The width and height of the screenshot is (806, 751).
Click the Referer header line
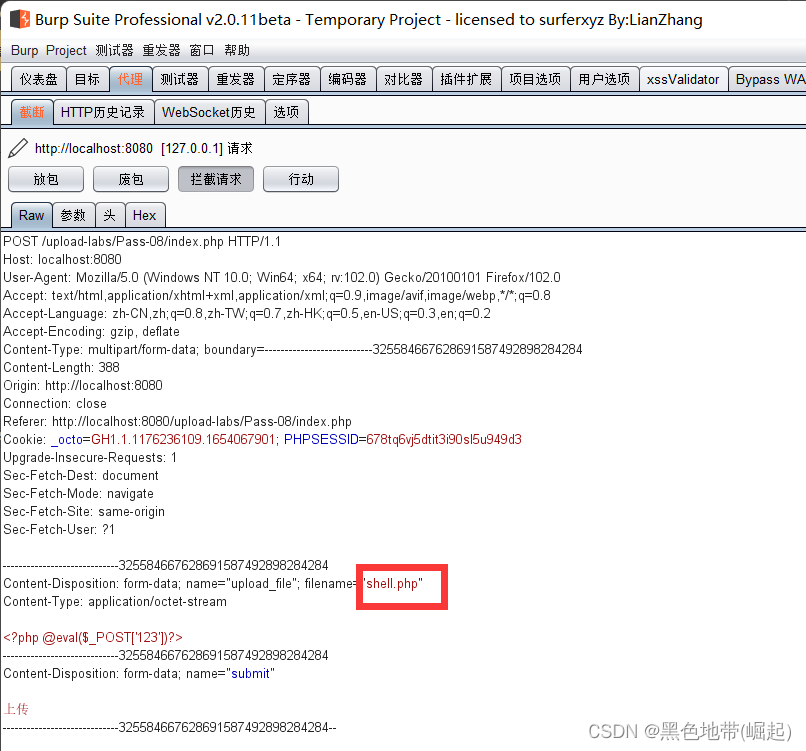pyautogui.click(x=177, y=422)
